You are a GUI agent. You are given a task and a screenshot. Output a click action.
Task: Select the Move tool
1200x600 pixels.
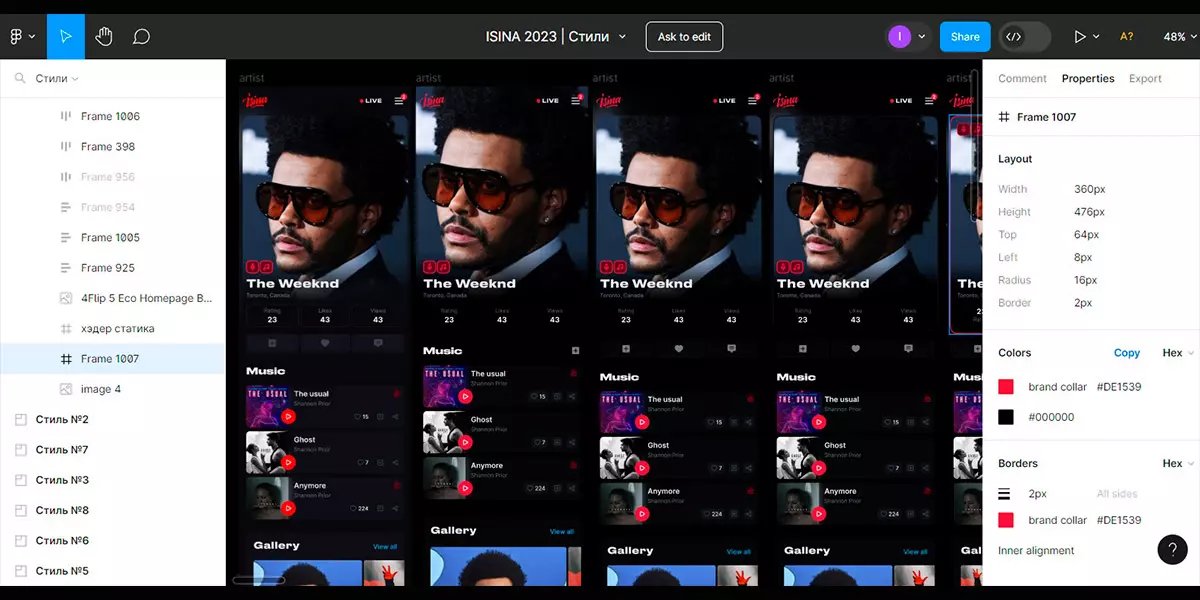pyautogui.click(x=66, y=37)
